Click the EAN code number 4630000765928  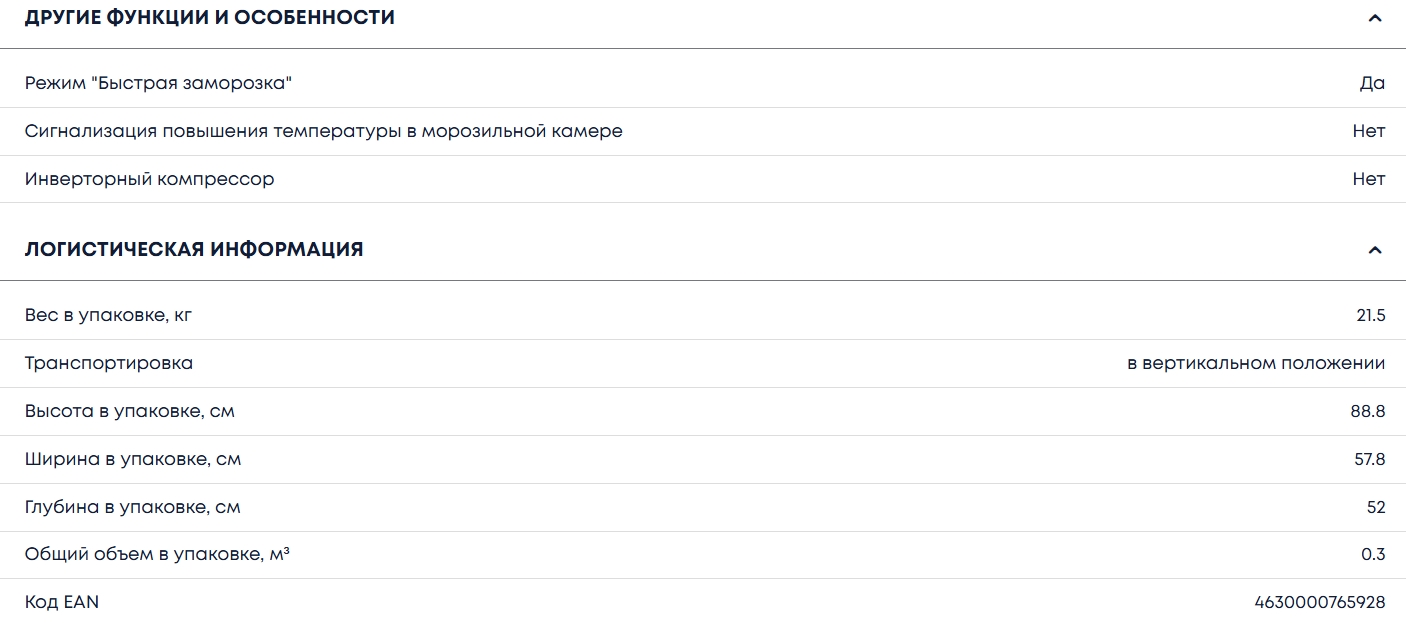pos(1320,602)
